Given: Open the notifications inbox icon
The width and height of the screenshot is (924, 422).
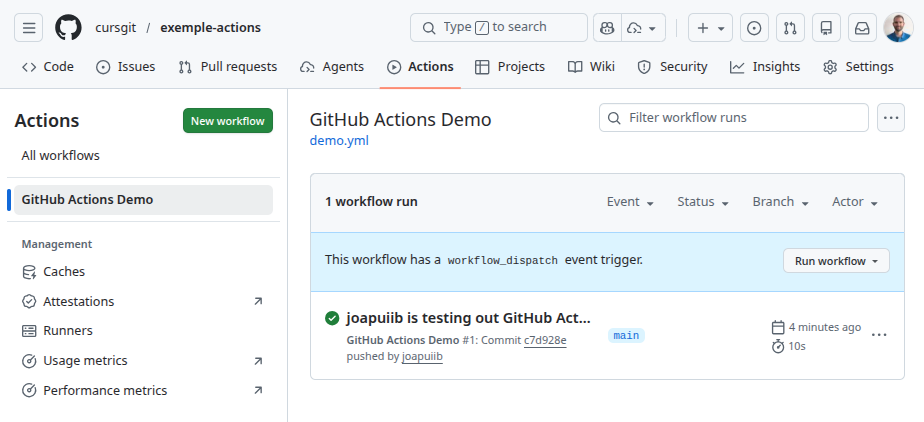Looking at the screenshot, I should [x=862, y=28].
